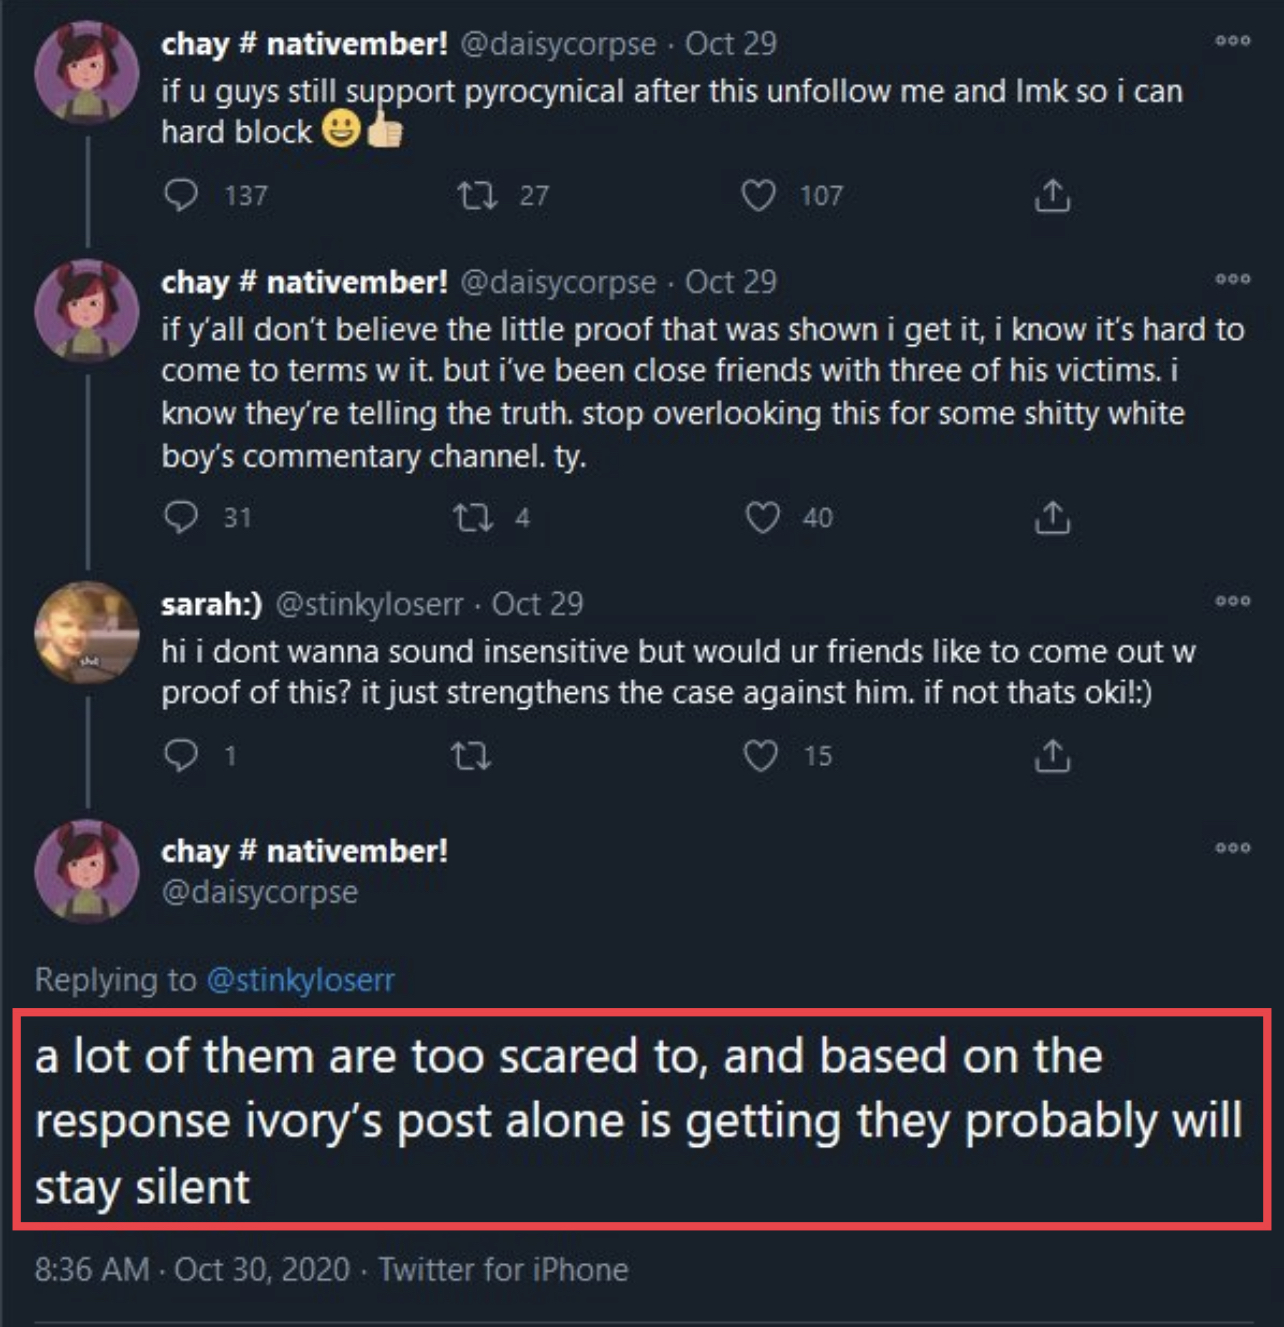Retweet the tweet with 27 retweets

coord(476,195)
